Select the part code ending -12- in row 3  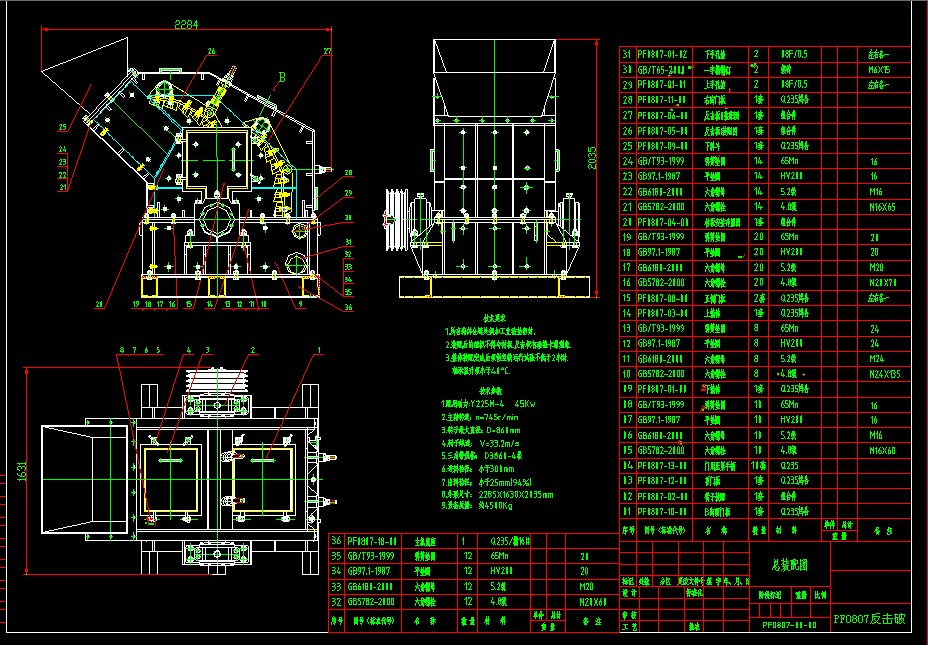tap(662, 480)
